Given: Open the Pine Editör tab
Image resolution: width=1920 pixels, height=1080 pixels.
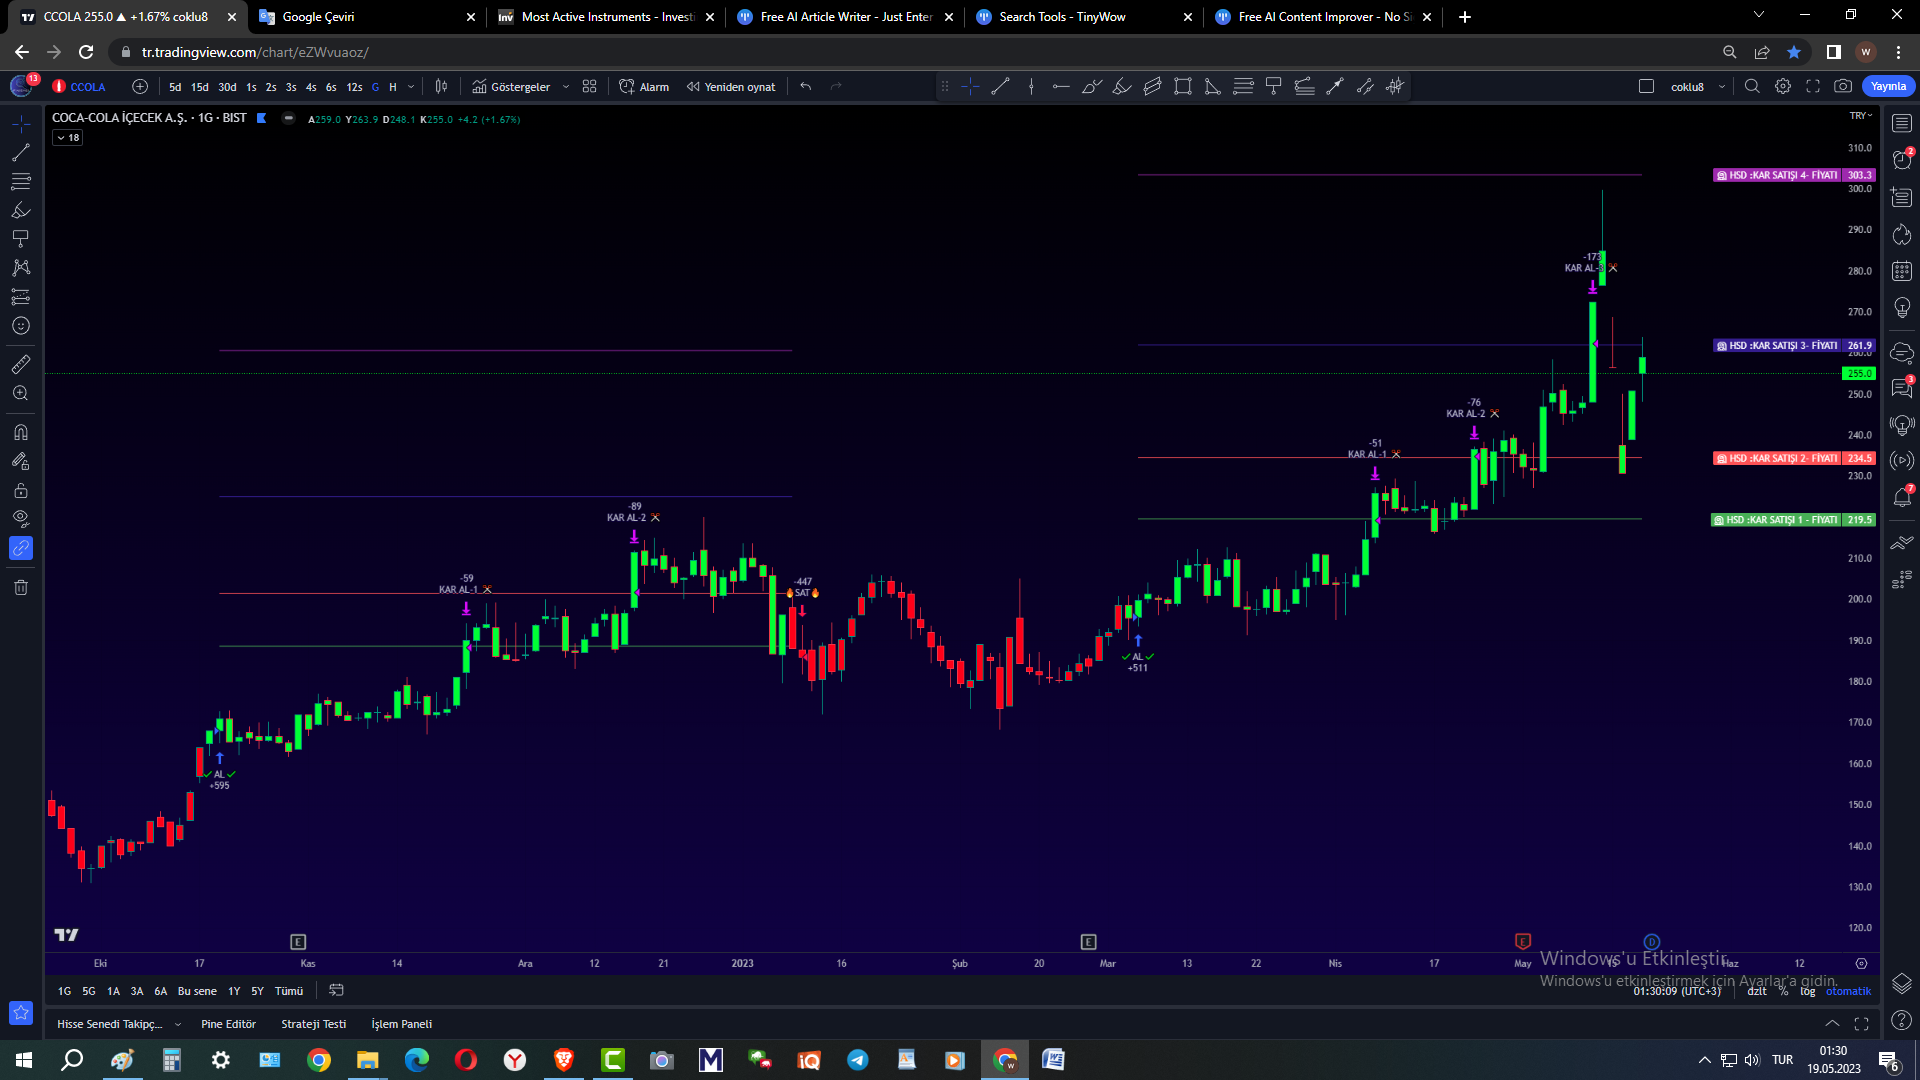Looking at the screenshot, I should point(228,1024).
